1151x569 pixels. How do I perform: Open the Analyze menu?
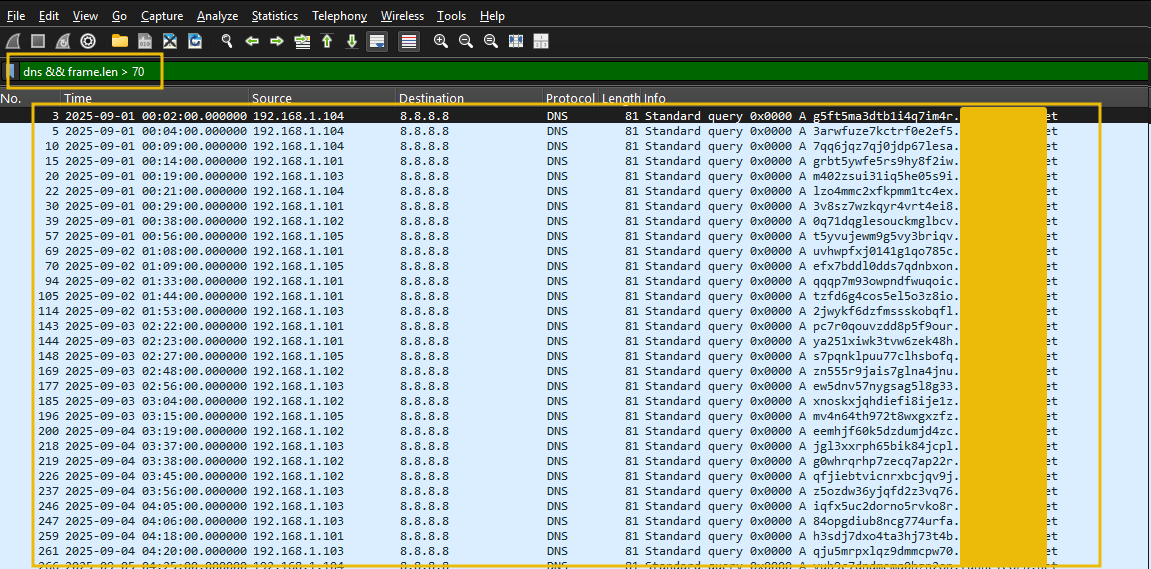(x=217, y=16)
